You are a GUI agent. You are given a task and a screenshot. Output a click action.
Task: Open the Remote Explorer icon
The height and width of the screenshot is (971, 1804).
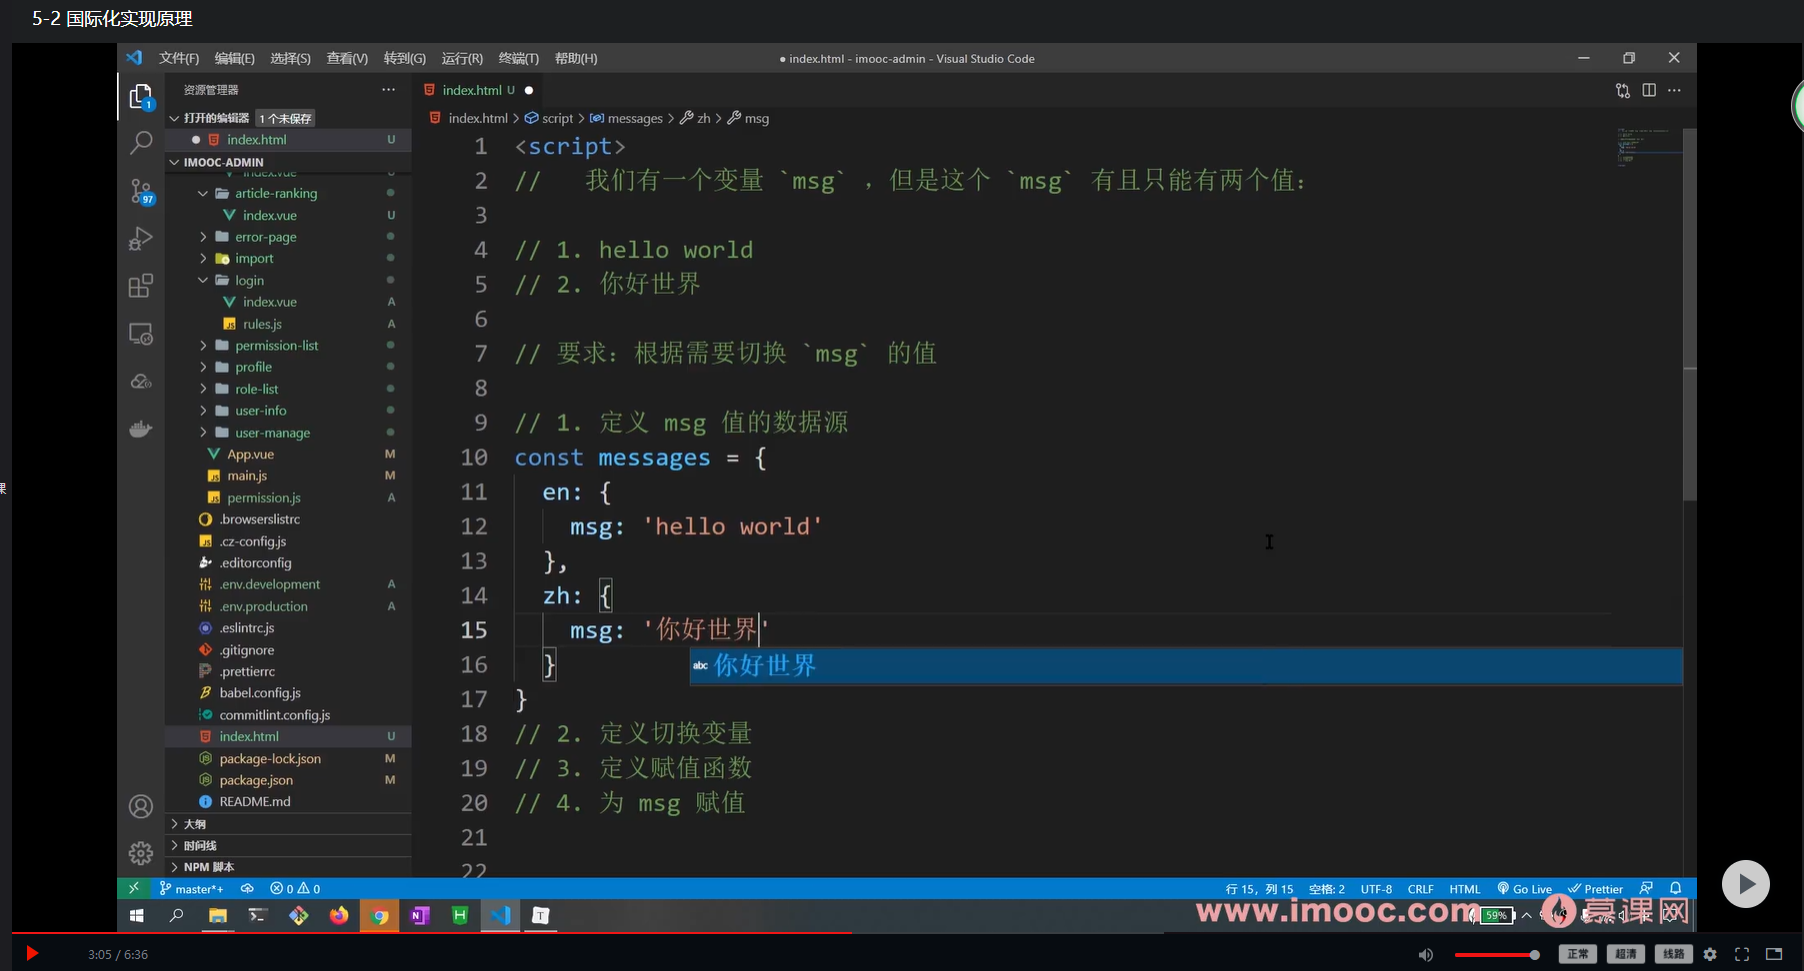141,334
